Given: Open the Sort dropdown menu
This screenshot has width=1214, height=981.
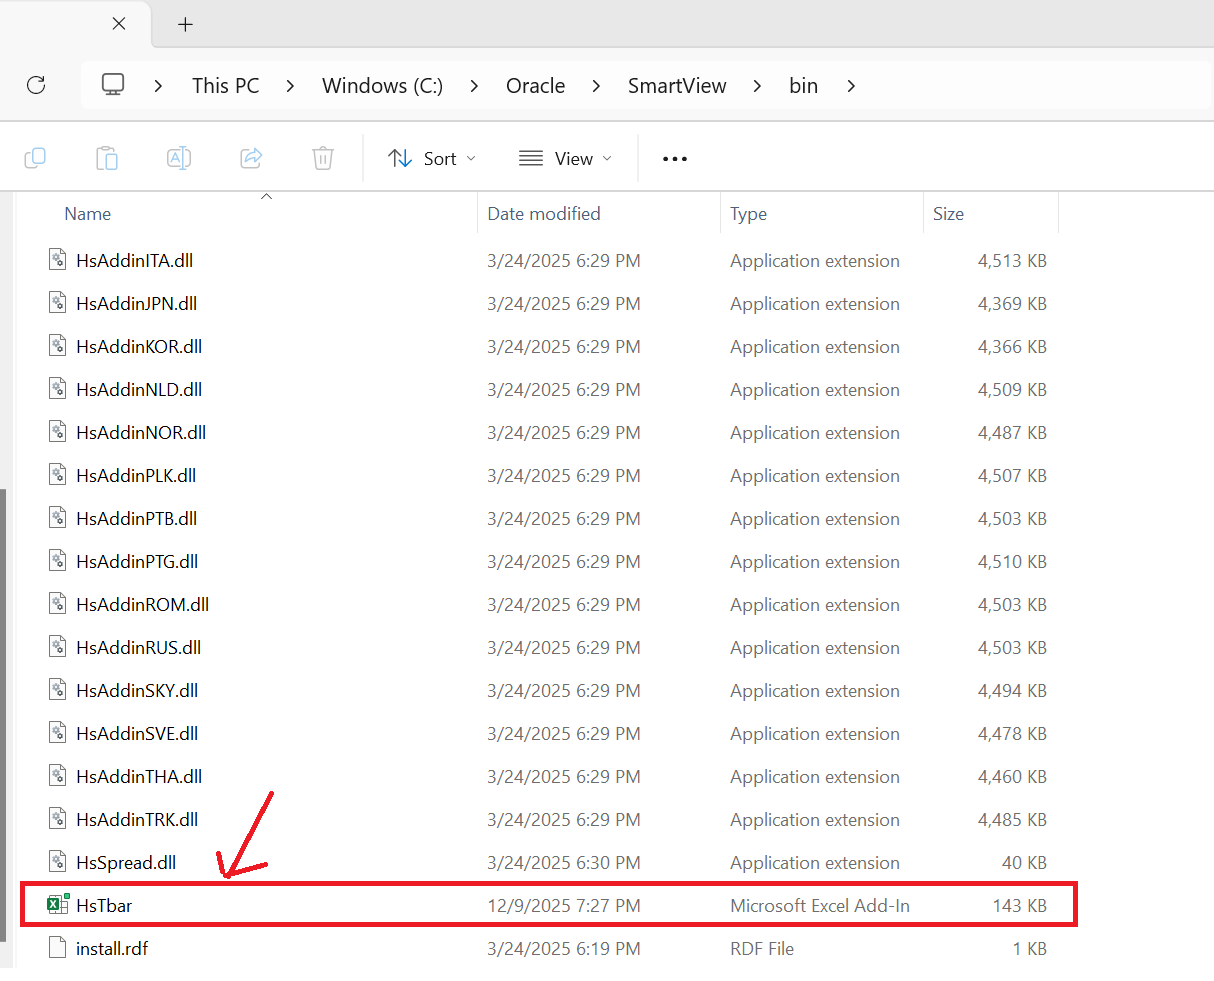Looking at the screenshot, I should [432, 158].
